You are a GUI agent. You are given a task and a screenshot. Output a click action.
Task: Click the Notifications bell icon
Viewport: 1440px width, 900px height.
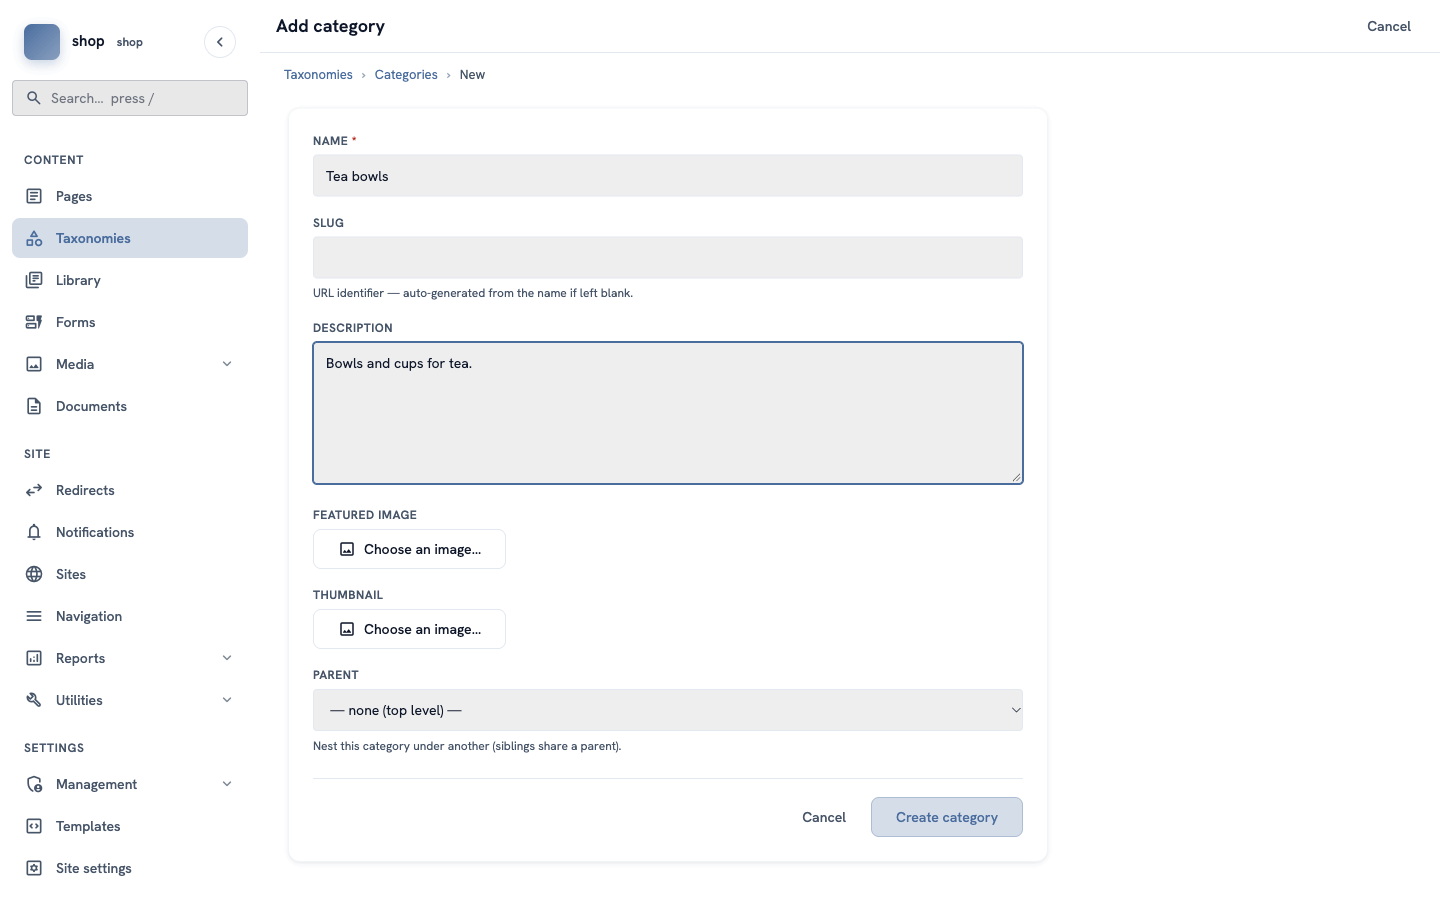pyautogui.click(x=34, y=532)
